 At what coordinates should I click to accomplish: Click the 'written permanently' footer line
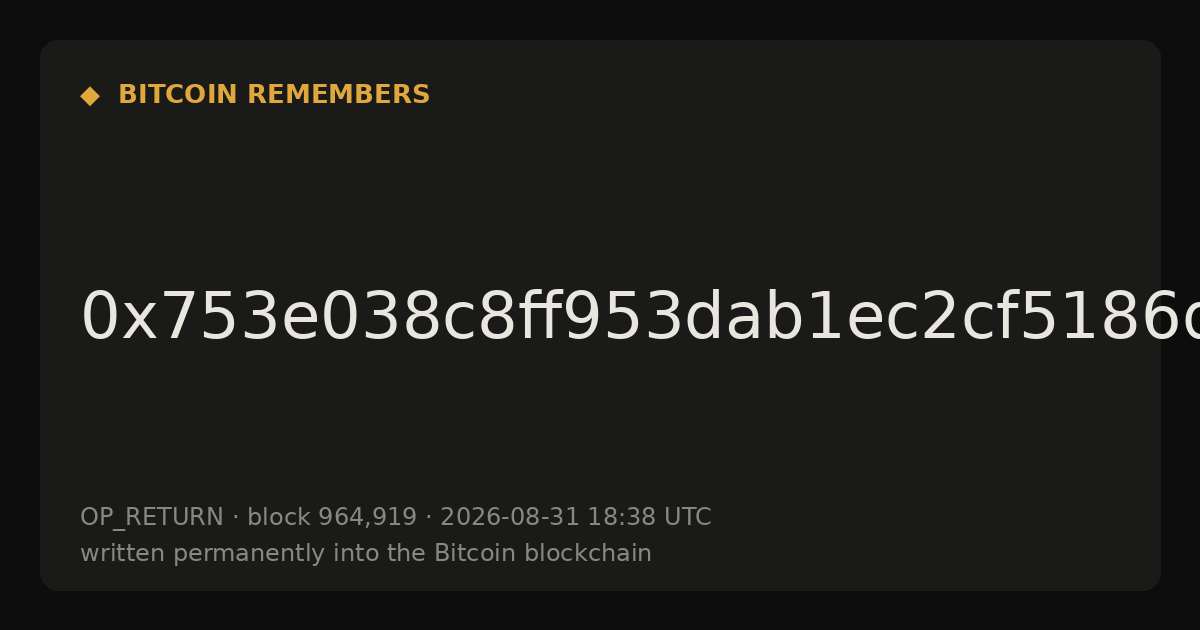(x=366, y=554)
